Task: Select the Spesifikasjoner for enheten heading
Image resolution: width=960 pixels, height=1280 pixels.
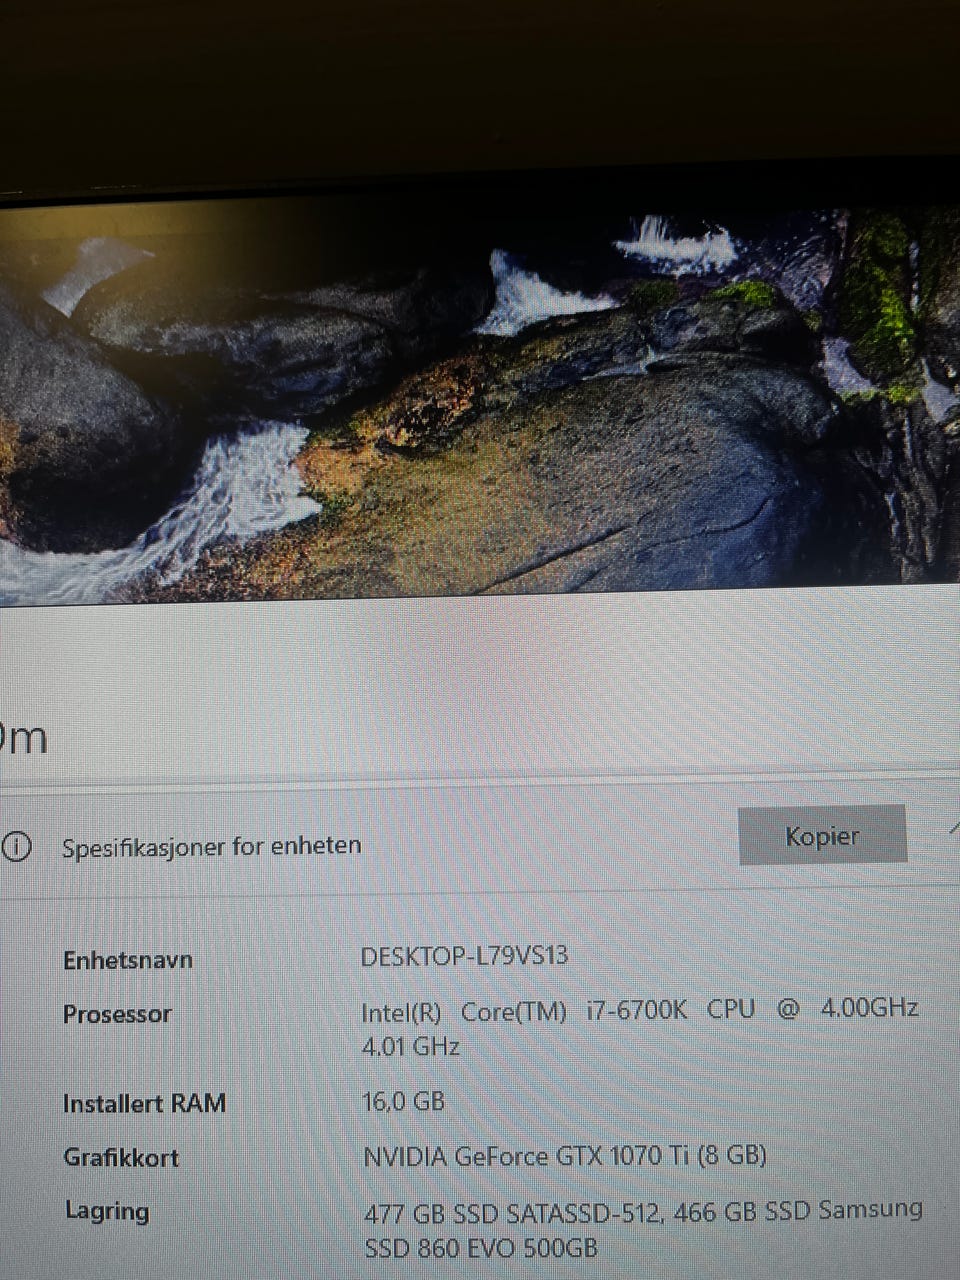Action: point(211,846)
